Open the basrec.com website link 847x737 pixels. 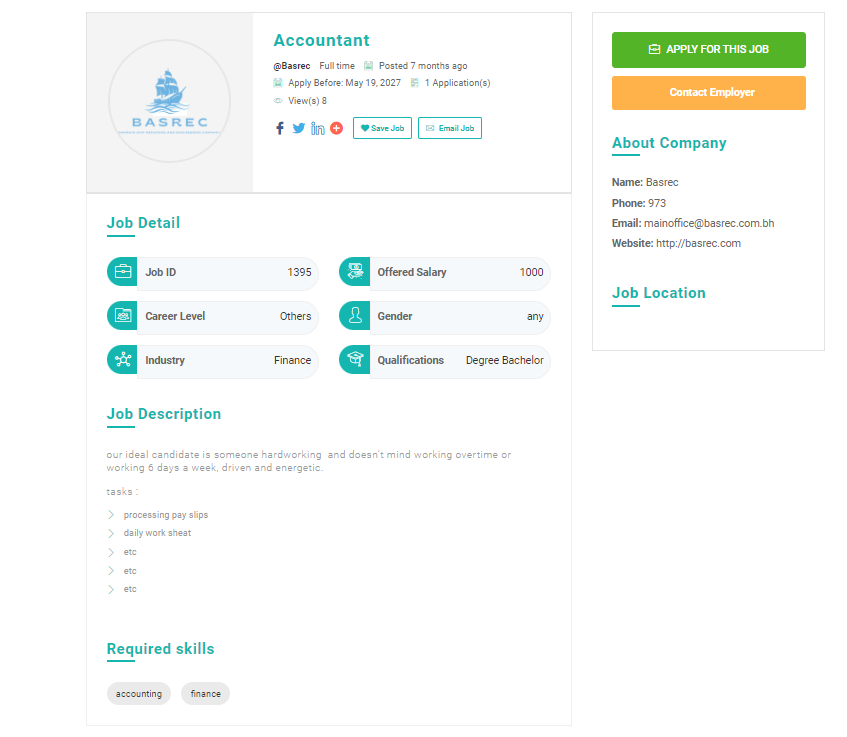tap(698, 243)
